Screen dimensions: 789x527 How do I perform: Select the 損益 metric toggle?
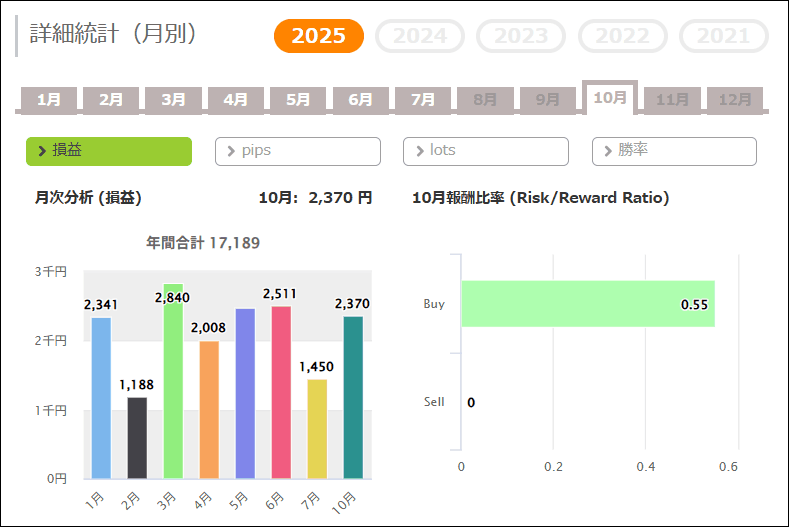point(109,151)
